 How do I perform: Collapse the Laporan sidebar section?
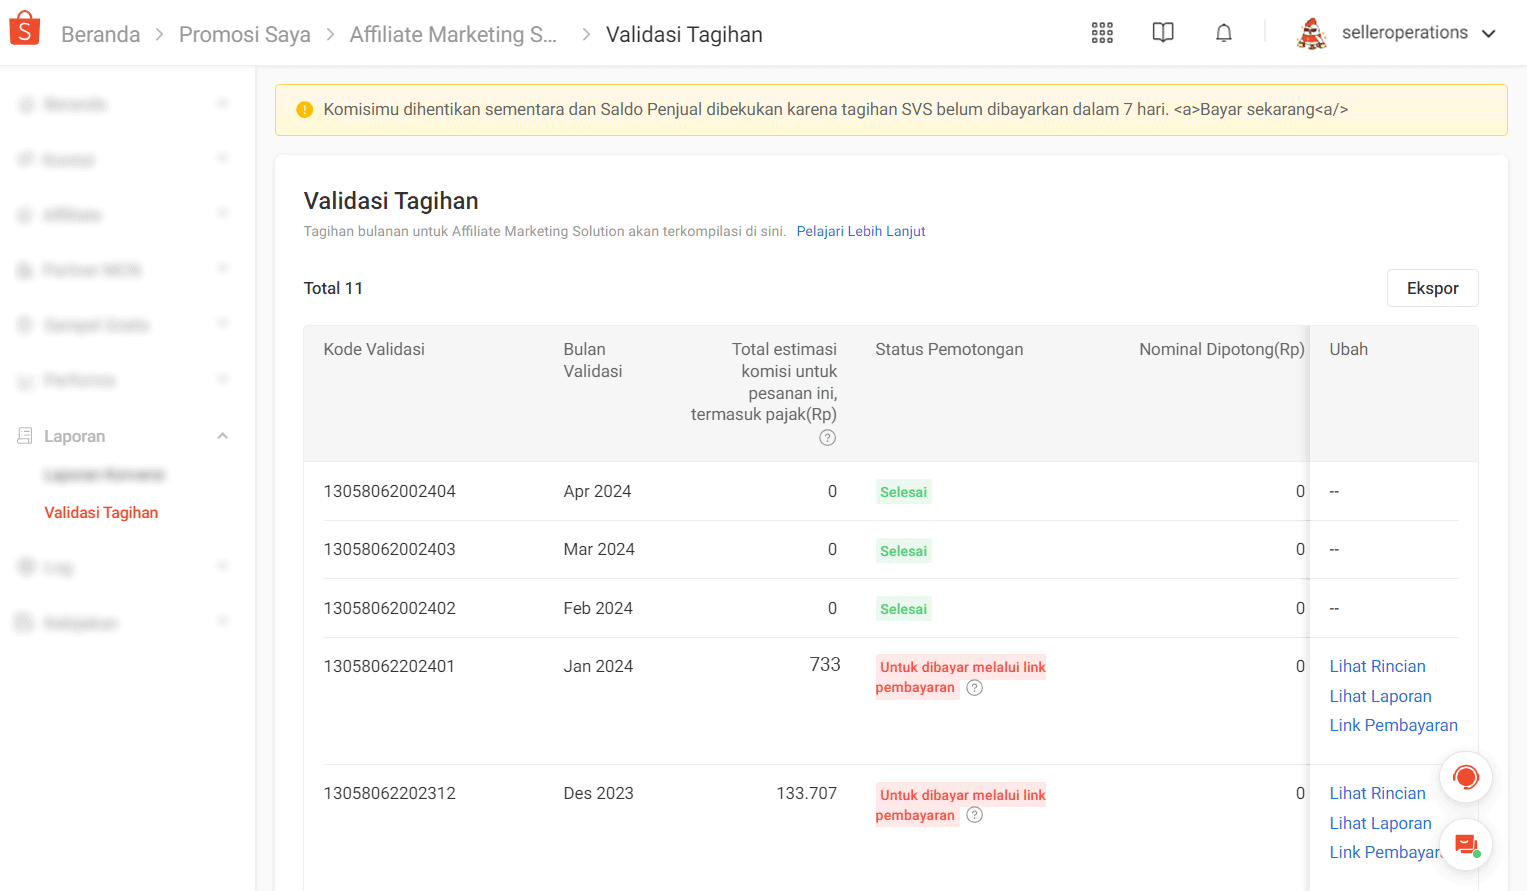pyautogui.click(x=222, y=435)
